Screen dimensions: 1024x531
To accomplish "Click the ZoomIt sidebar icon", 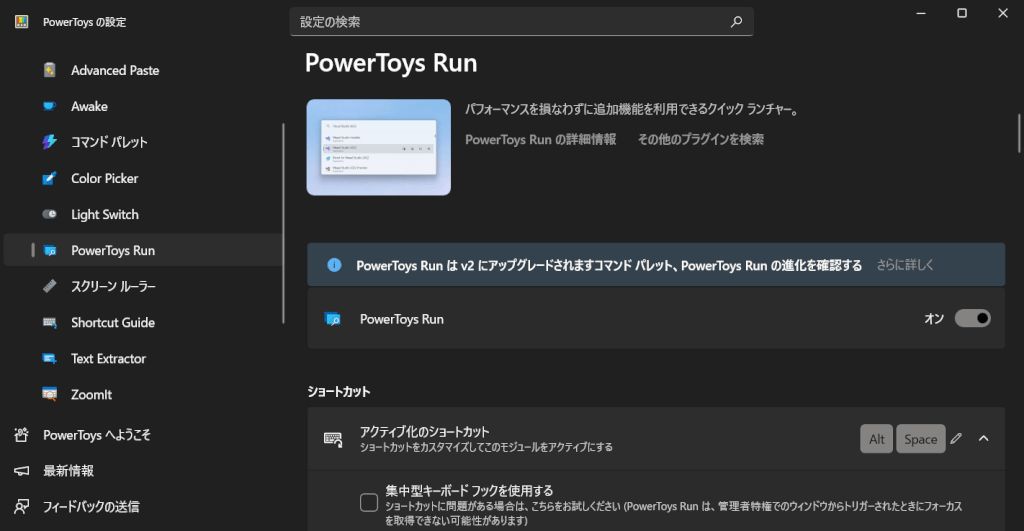I will [50, 394].
